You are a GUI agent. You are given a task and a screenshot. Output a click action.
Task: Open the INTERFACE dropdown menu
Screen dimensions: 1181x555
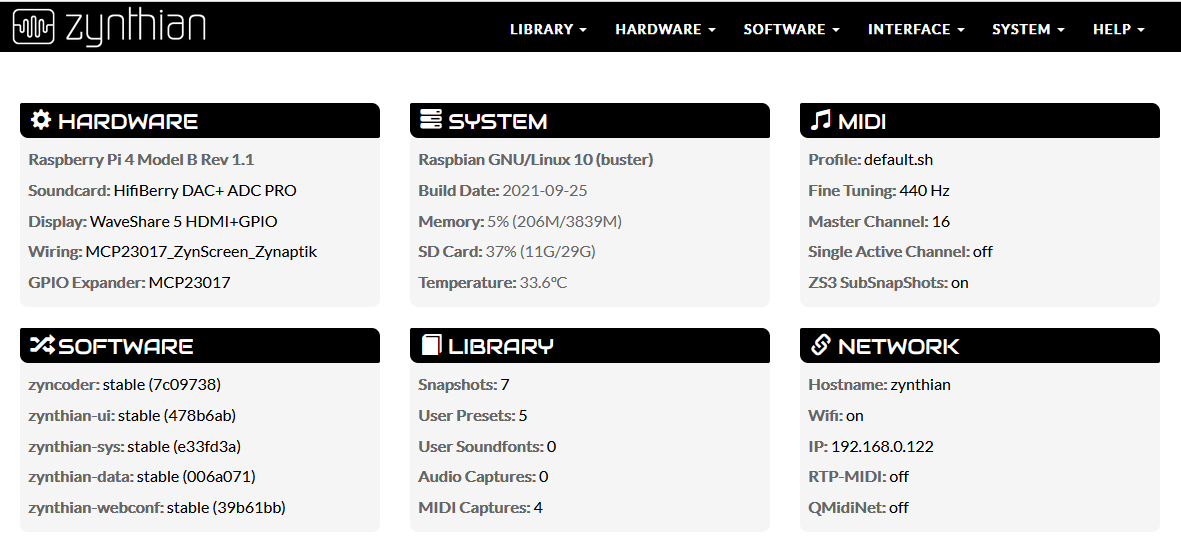coord(916,29)
